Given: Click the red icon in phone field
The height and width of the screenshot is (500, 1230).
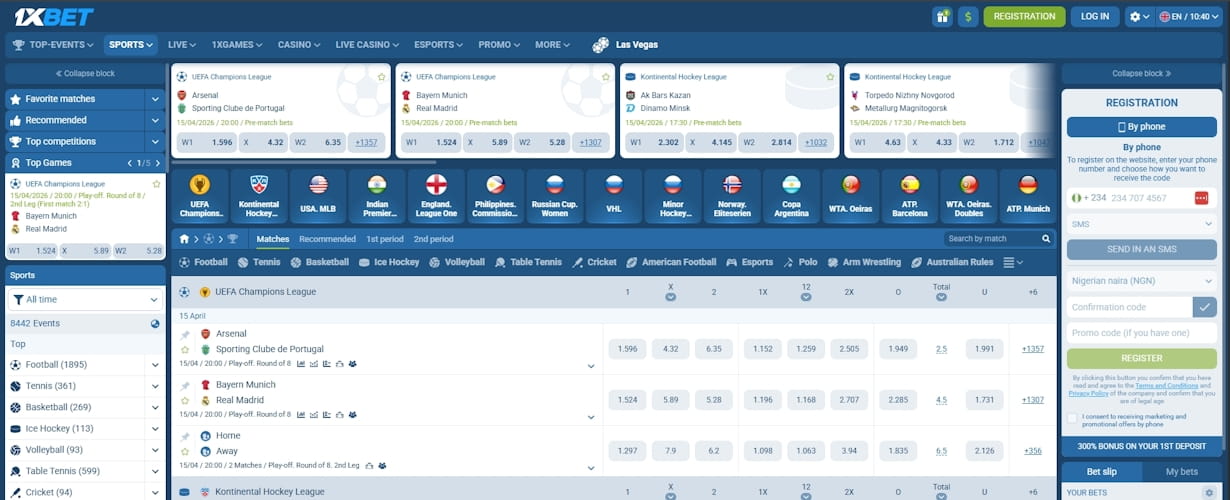Looking at the screenshot, I should (1201, 198).
